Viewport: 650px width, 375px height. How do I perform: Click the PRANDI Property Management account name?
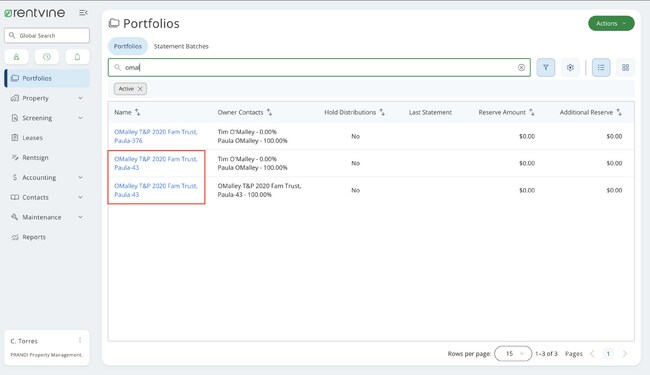(46, 355)
